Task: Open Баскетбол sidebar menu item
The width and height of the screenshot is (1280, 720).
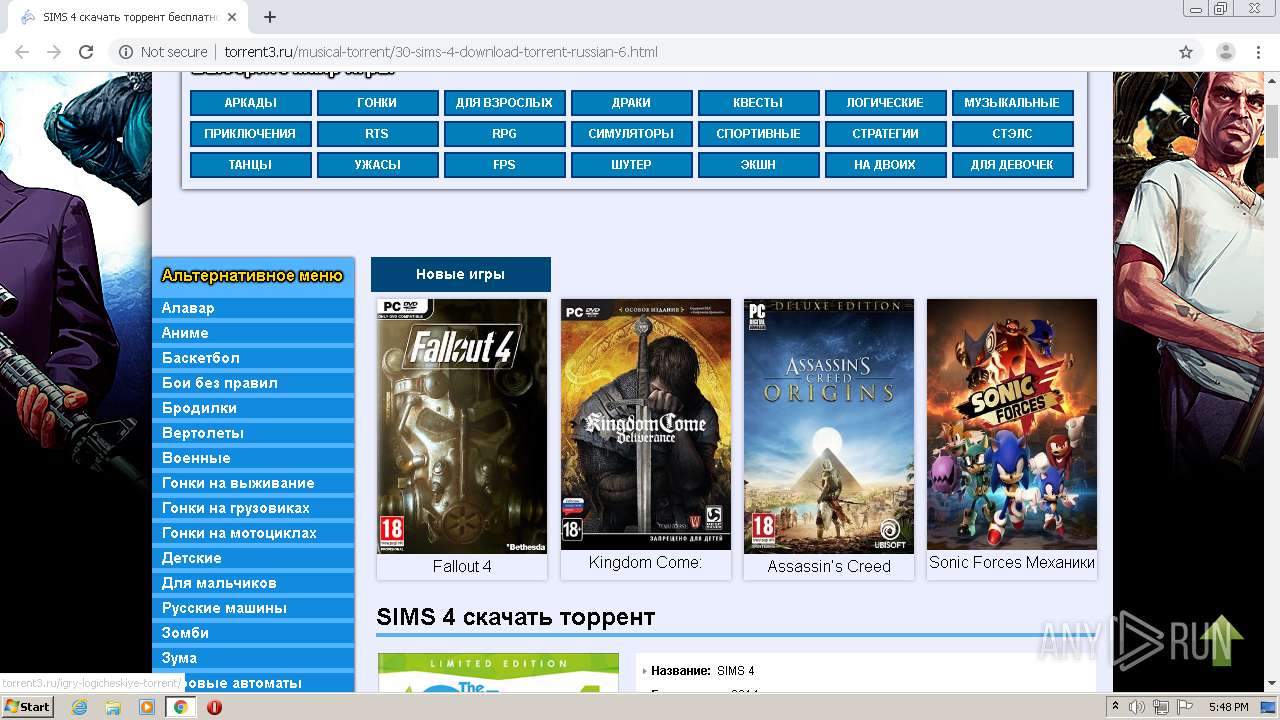Action: pos(253,358)
